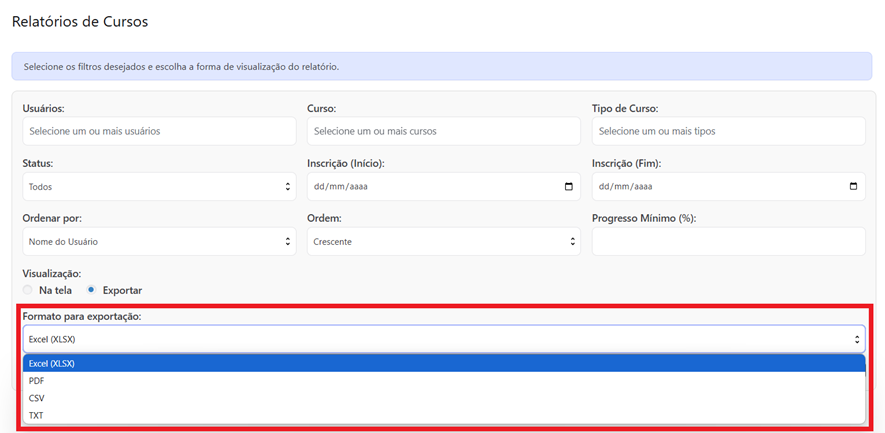
Task: Click the Formato para exportação select box
Action: (x=443, y=340)
